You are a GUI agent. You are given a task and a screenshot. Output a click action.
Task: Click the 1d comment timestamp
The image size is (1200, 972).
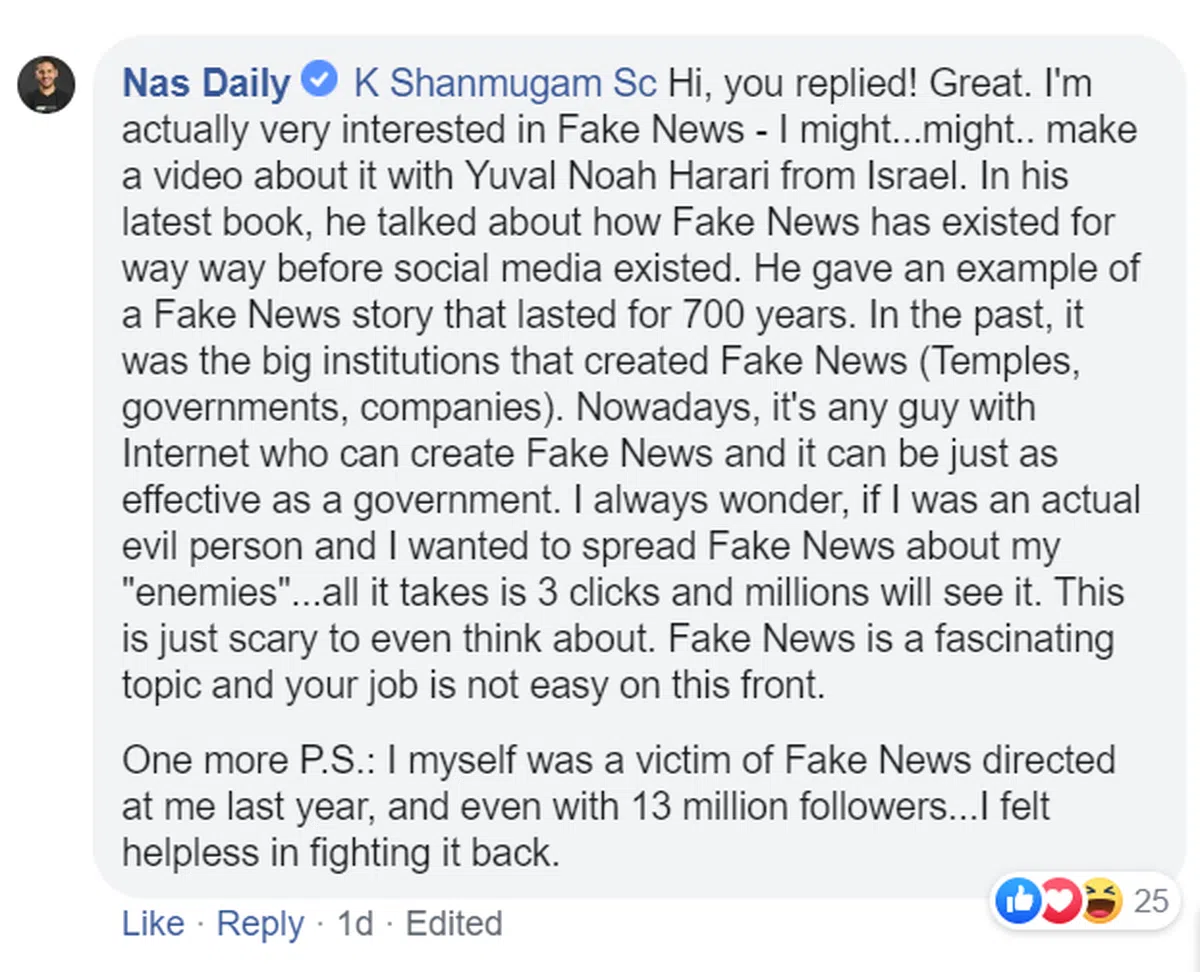click(x=355, y=923)
